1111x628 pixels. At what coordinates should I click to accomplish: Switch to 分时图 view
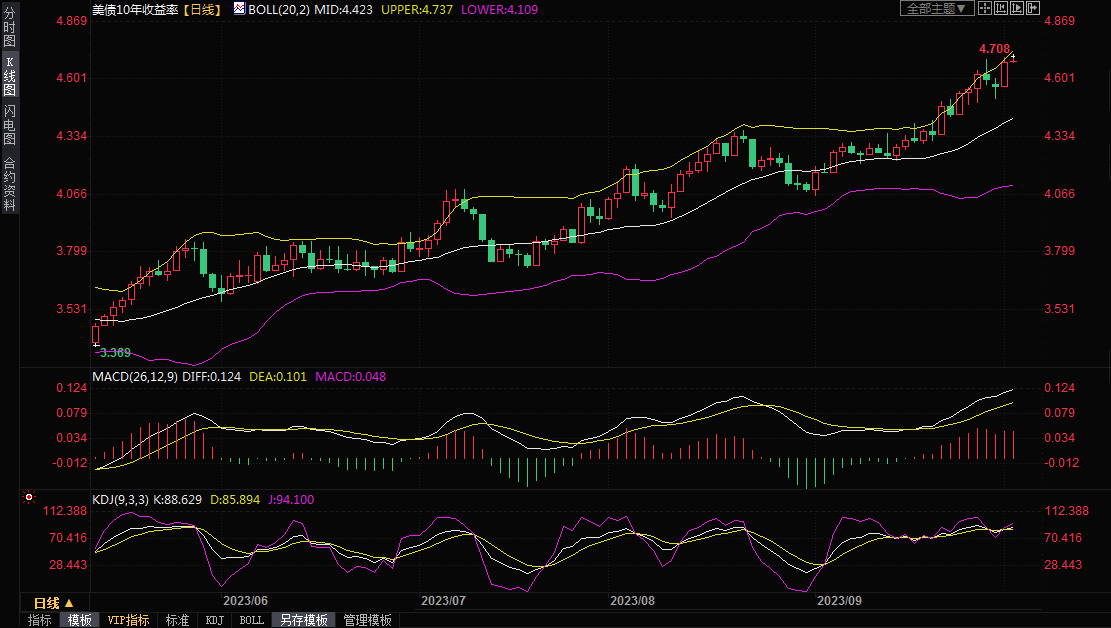[9, 28]
